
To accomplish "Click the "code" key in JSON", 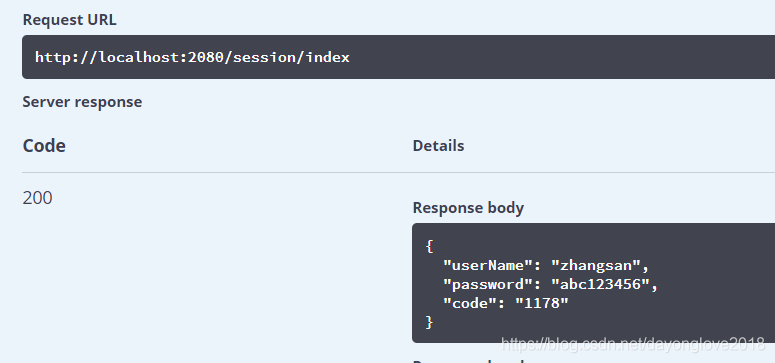I will [470, 303].
